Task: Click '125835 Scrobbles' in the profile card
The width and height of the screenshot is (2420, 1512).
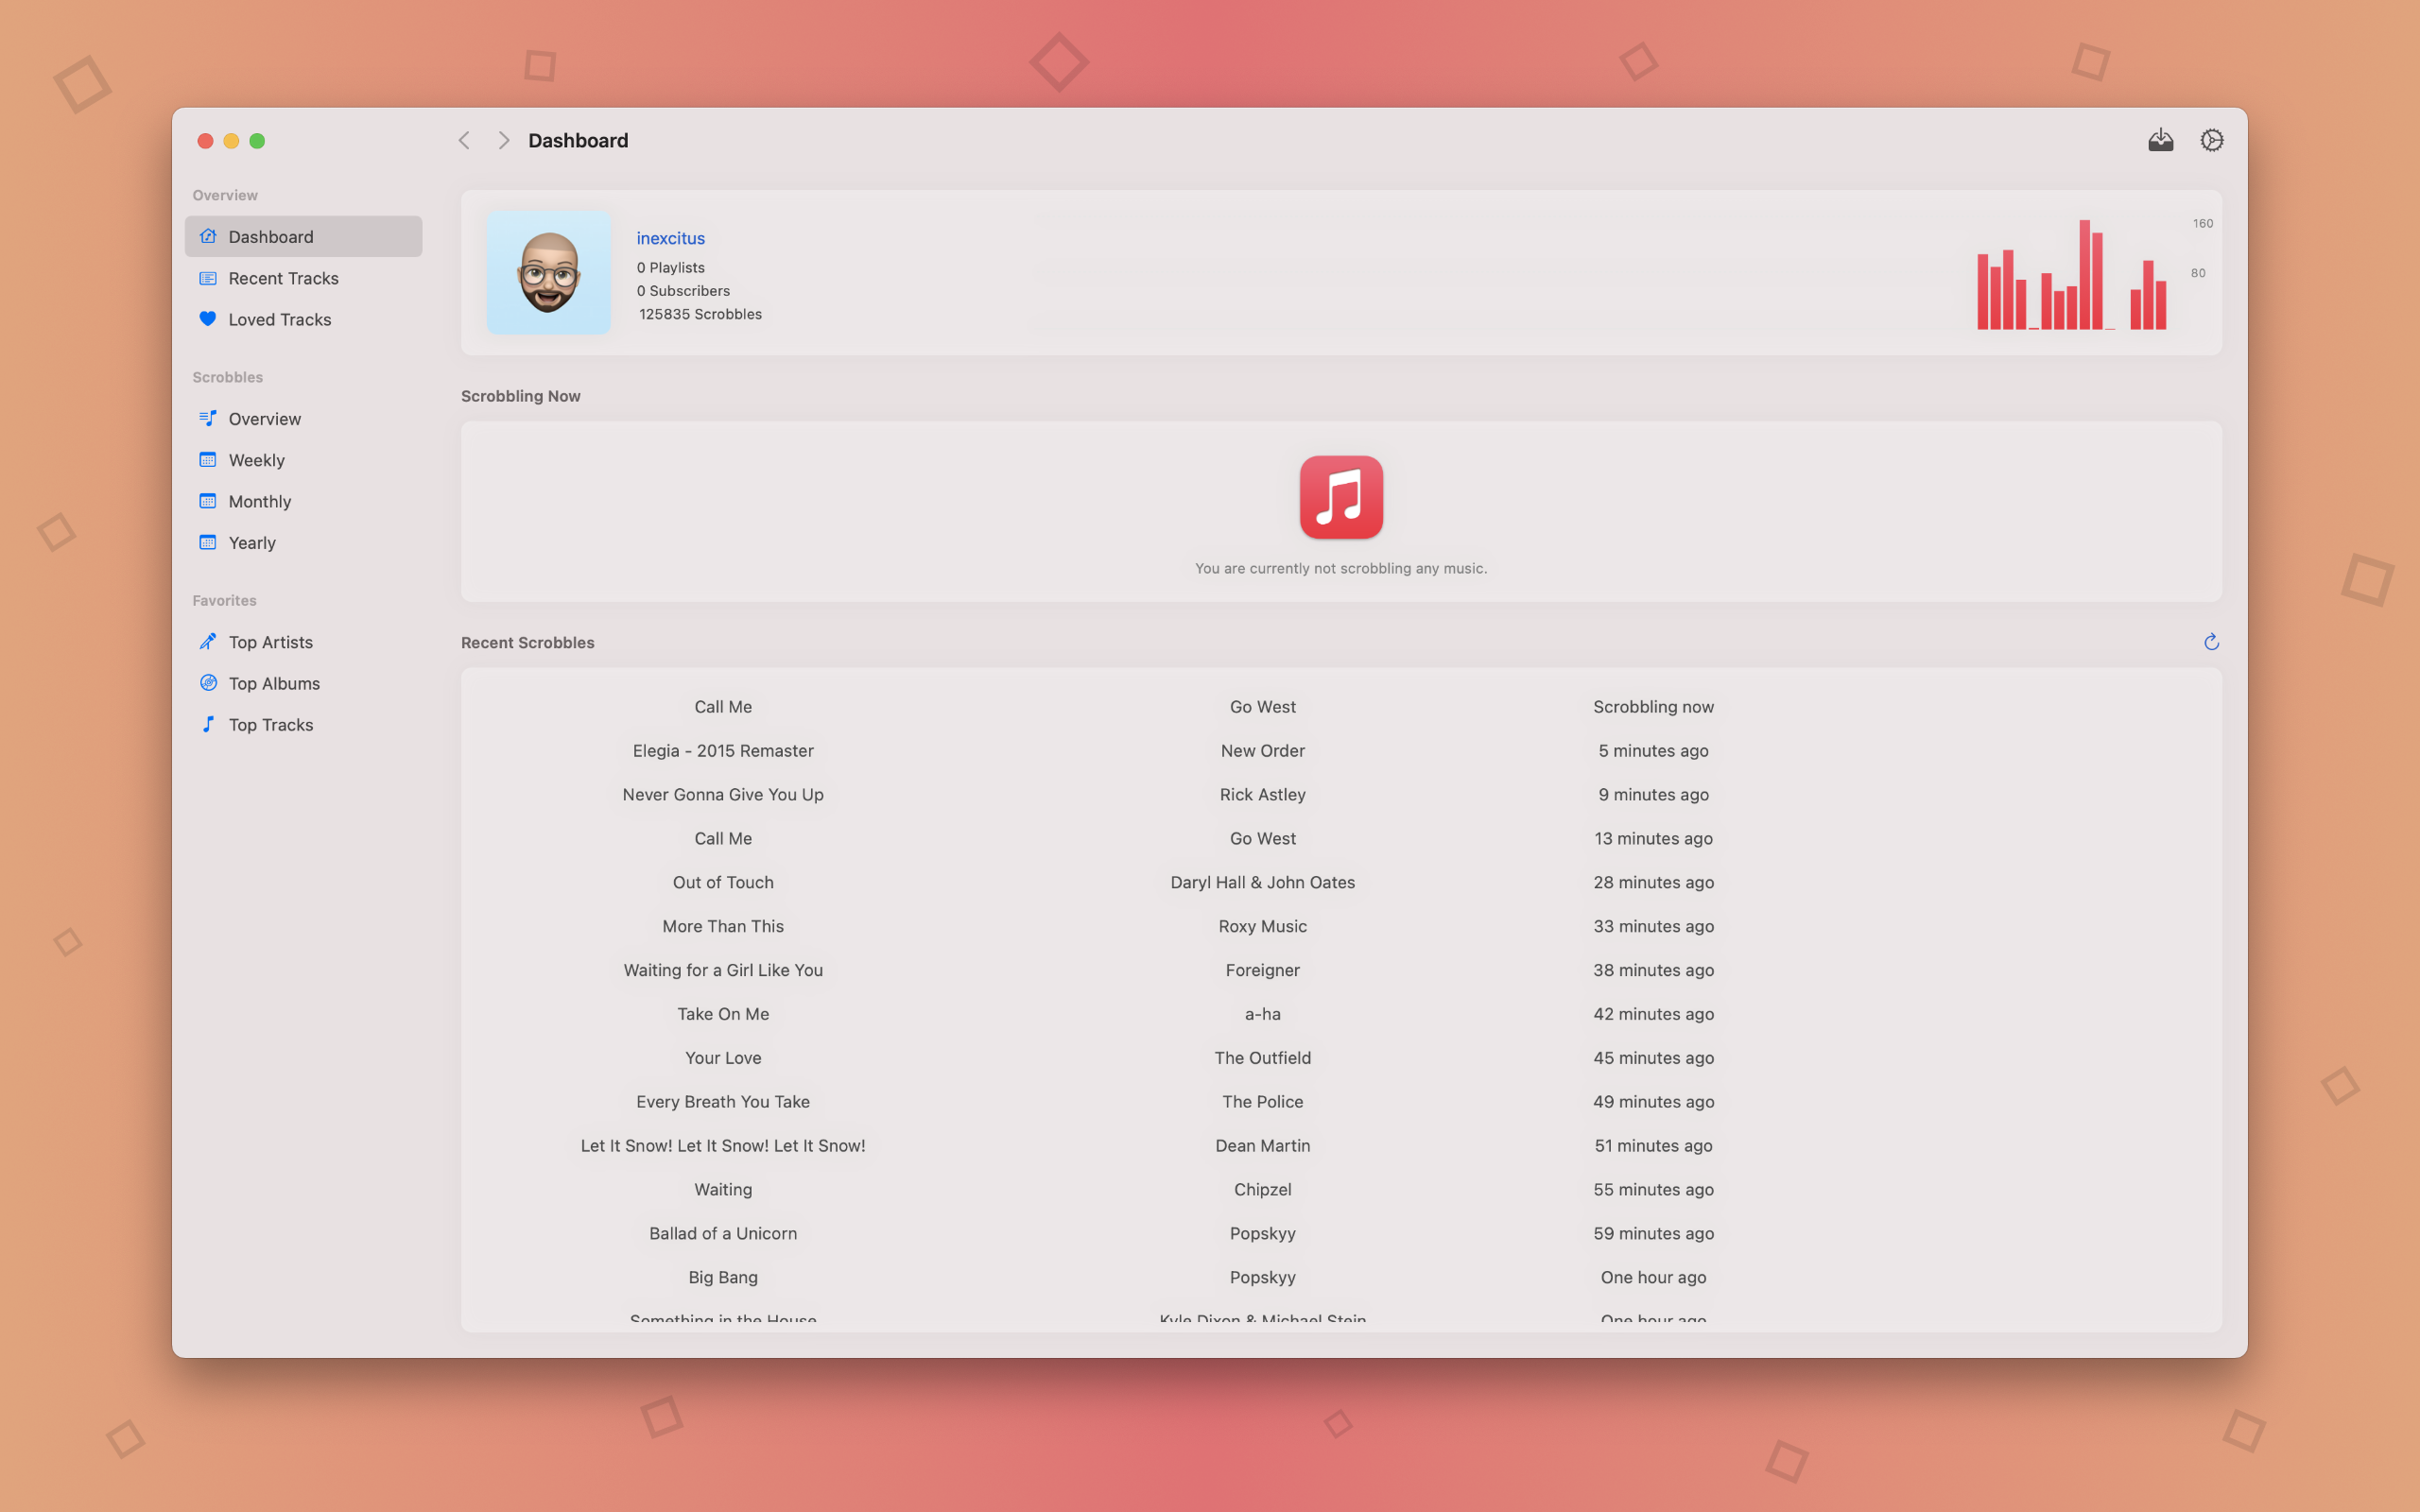Action: pos(700,314)
